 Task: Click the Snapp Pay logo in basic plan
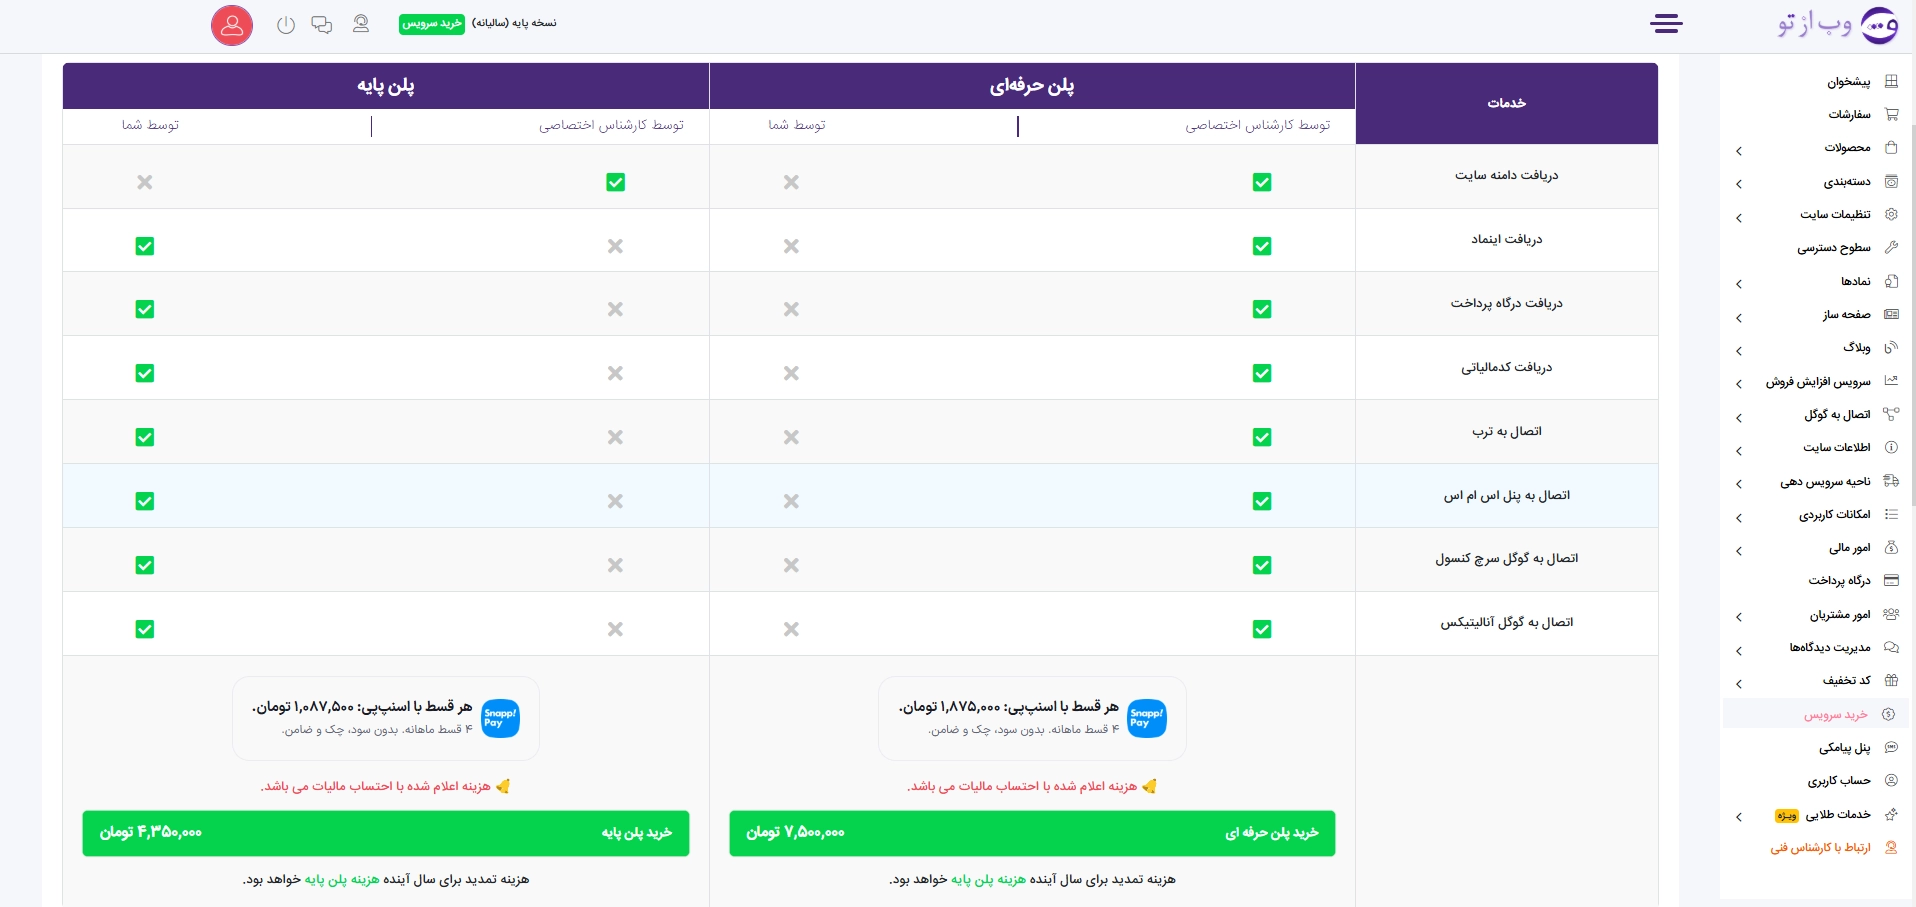[x=500, y=718]
